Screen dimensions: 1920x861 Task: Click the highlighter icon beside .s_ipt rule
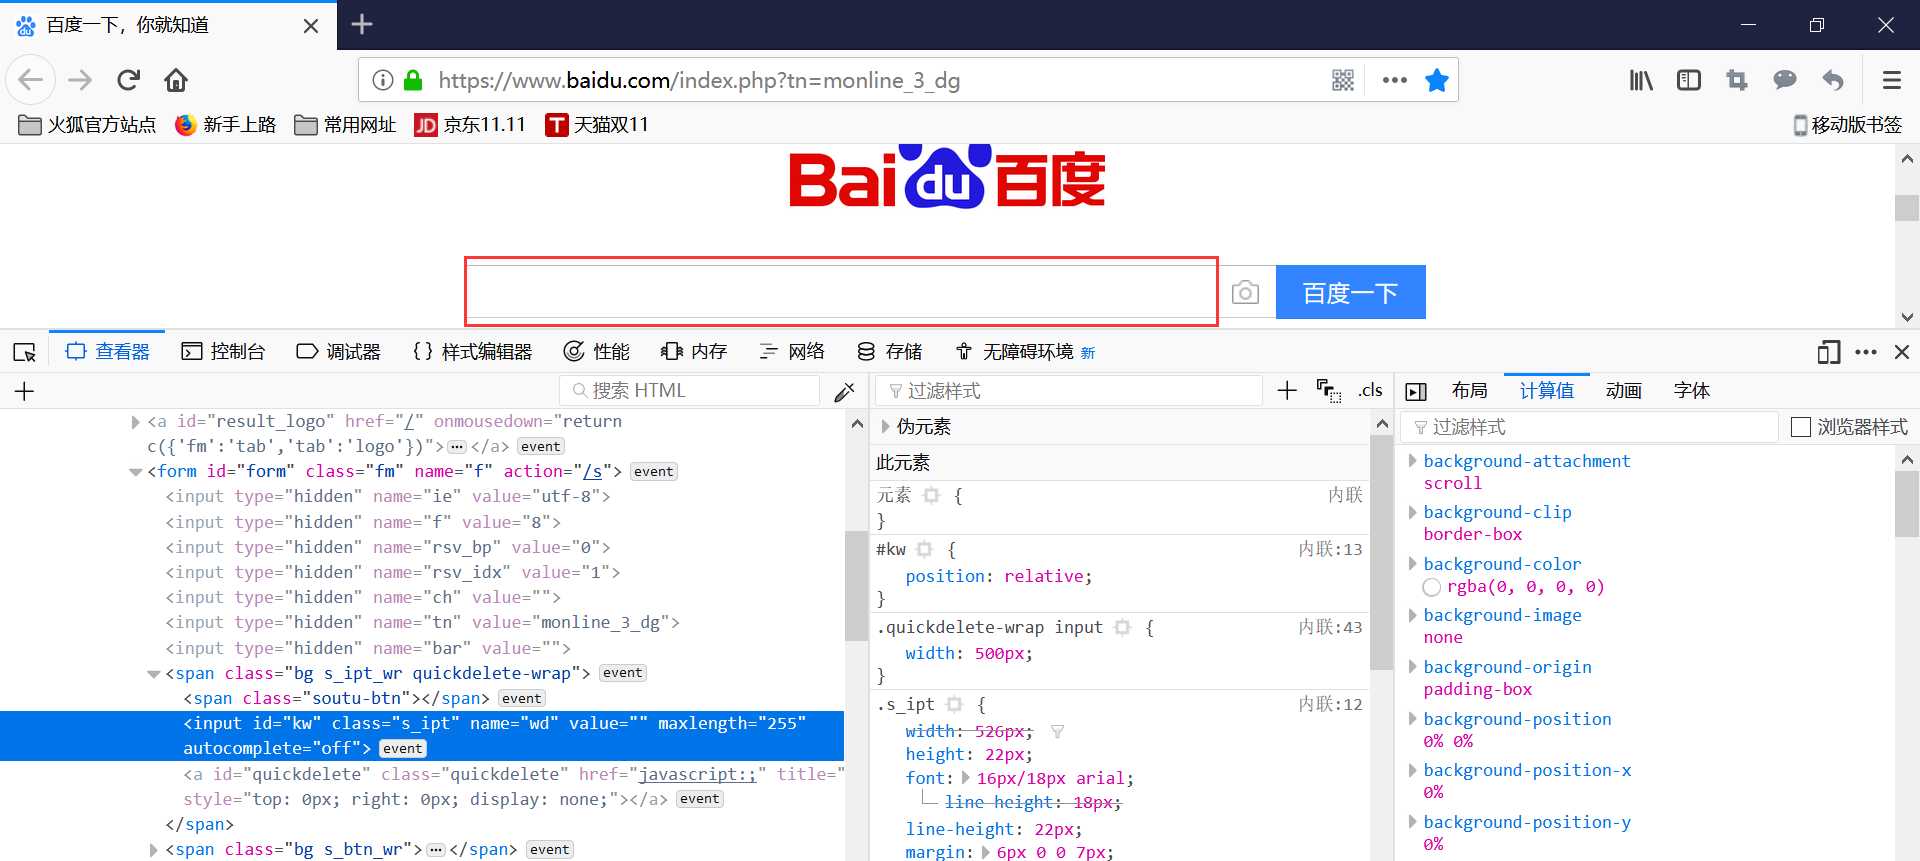tap(954, 704)
